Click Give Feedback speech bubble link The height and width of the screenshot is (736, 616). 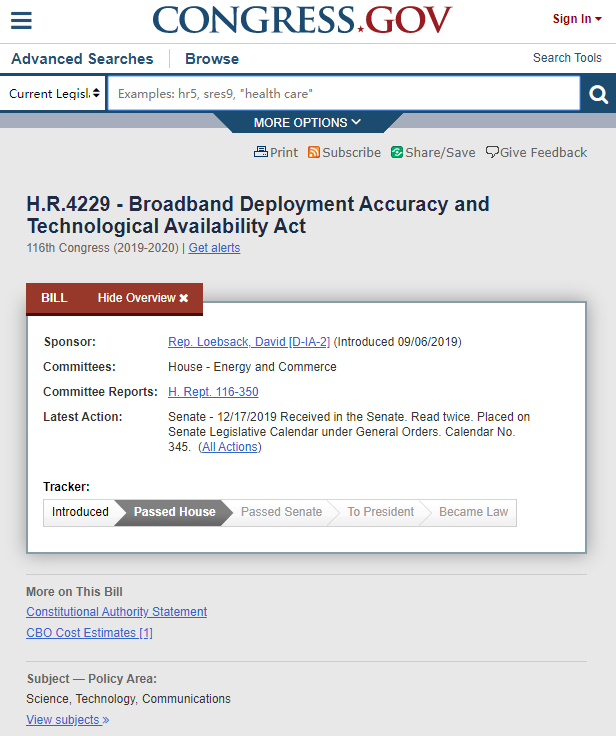coord(536,153)
